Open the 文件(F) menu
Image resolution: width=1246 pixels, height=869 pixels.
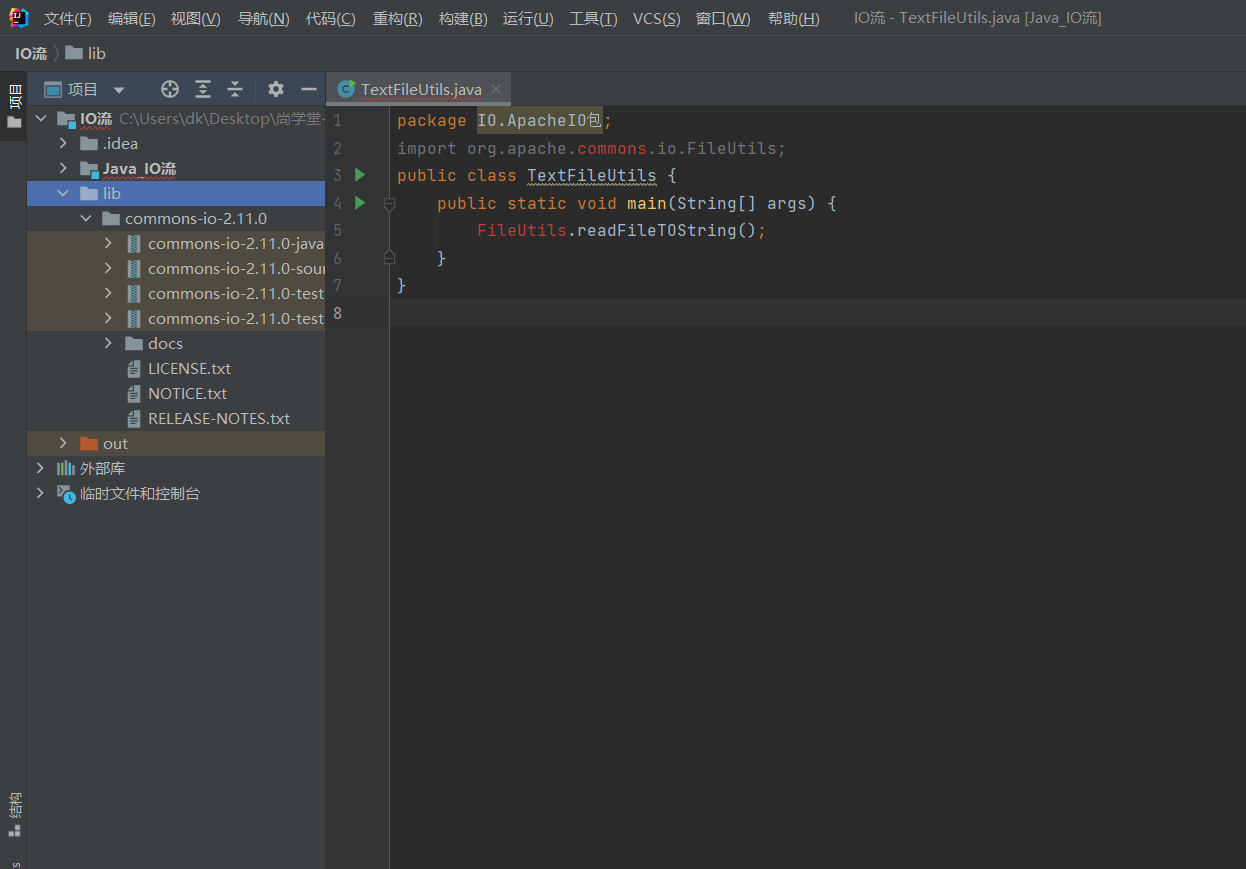pos(68,19)
